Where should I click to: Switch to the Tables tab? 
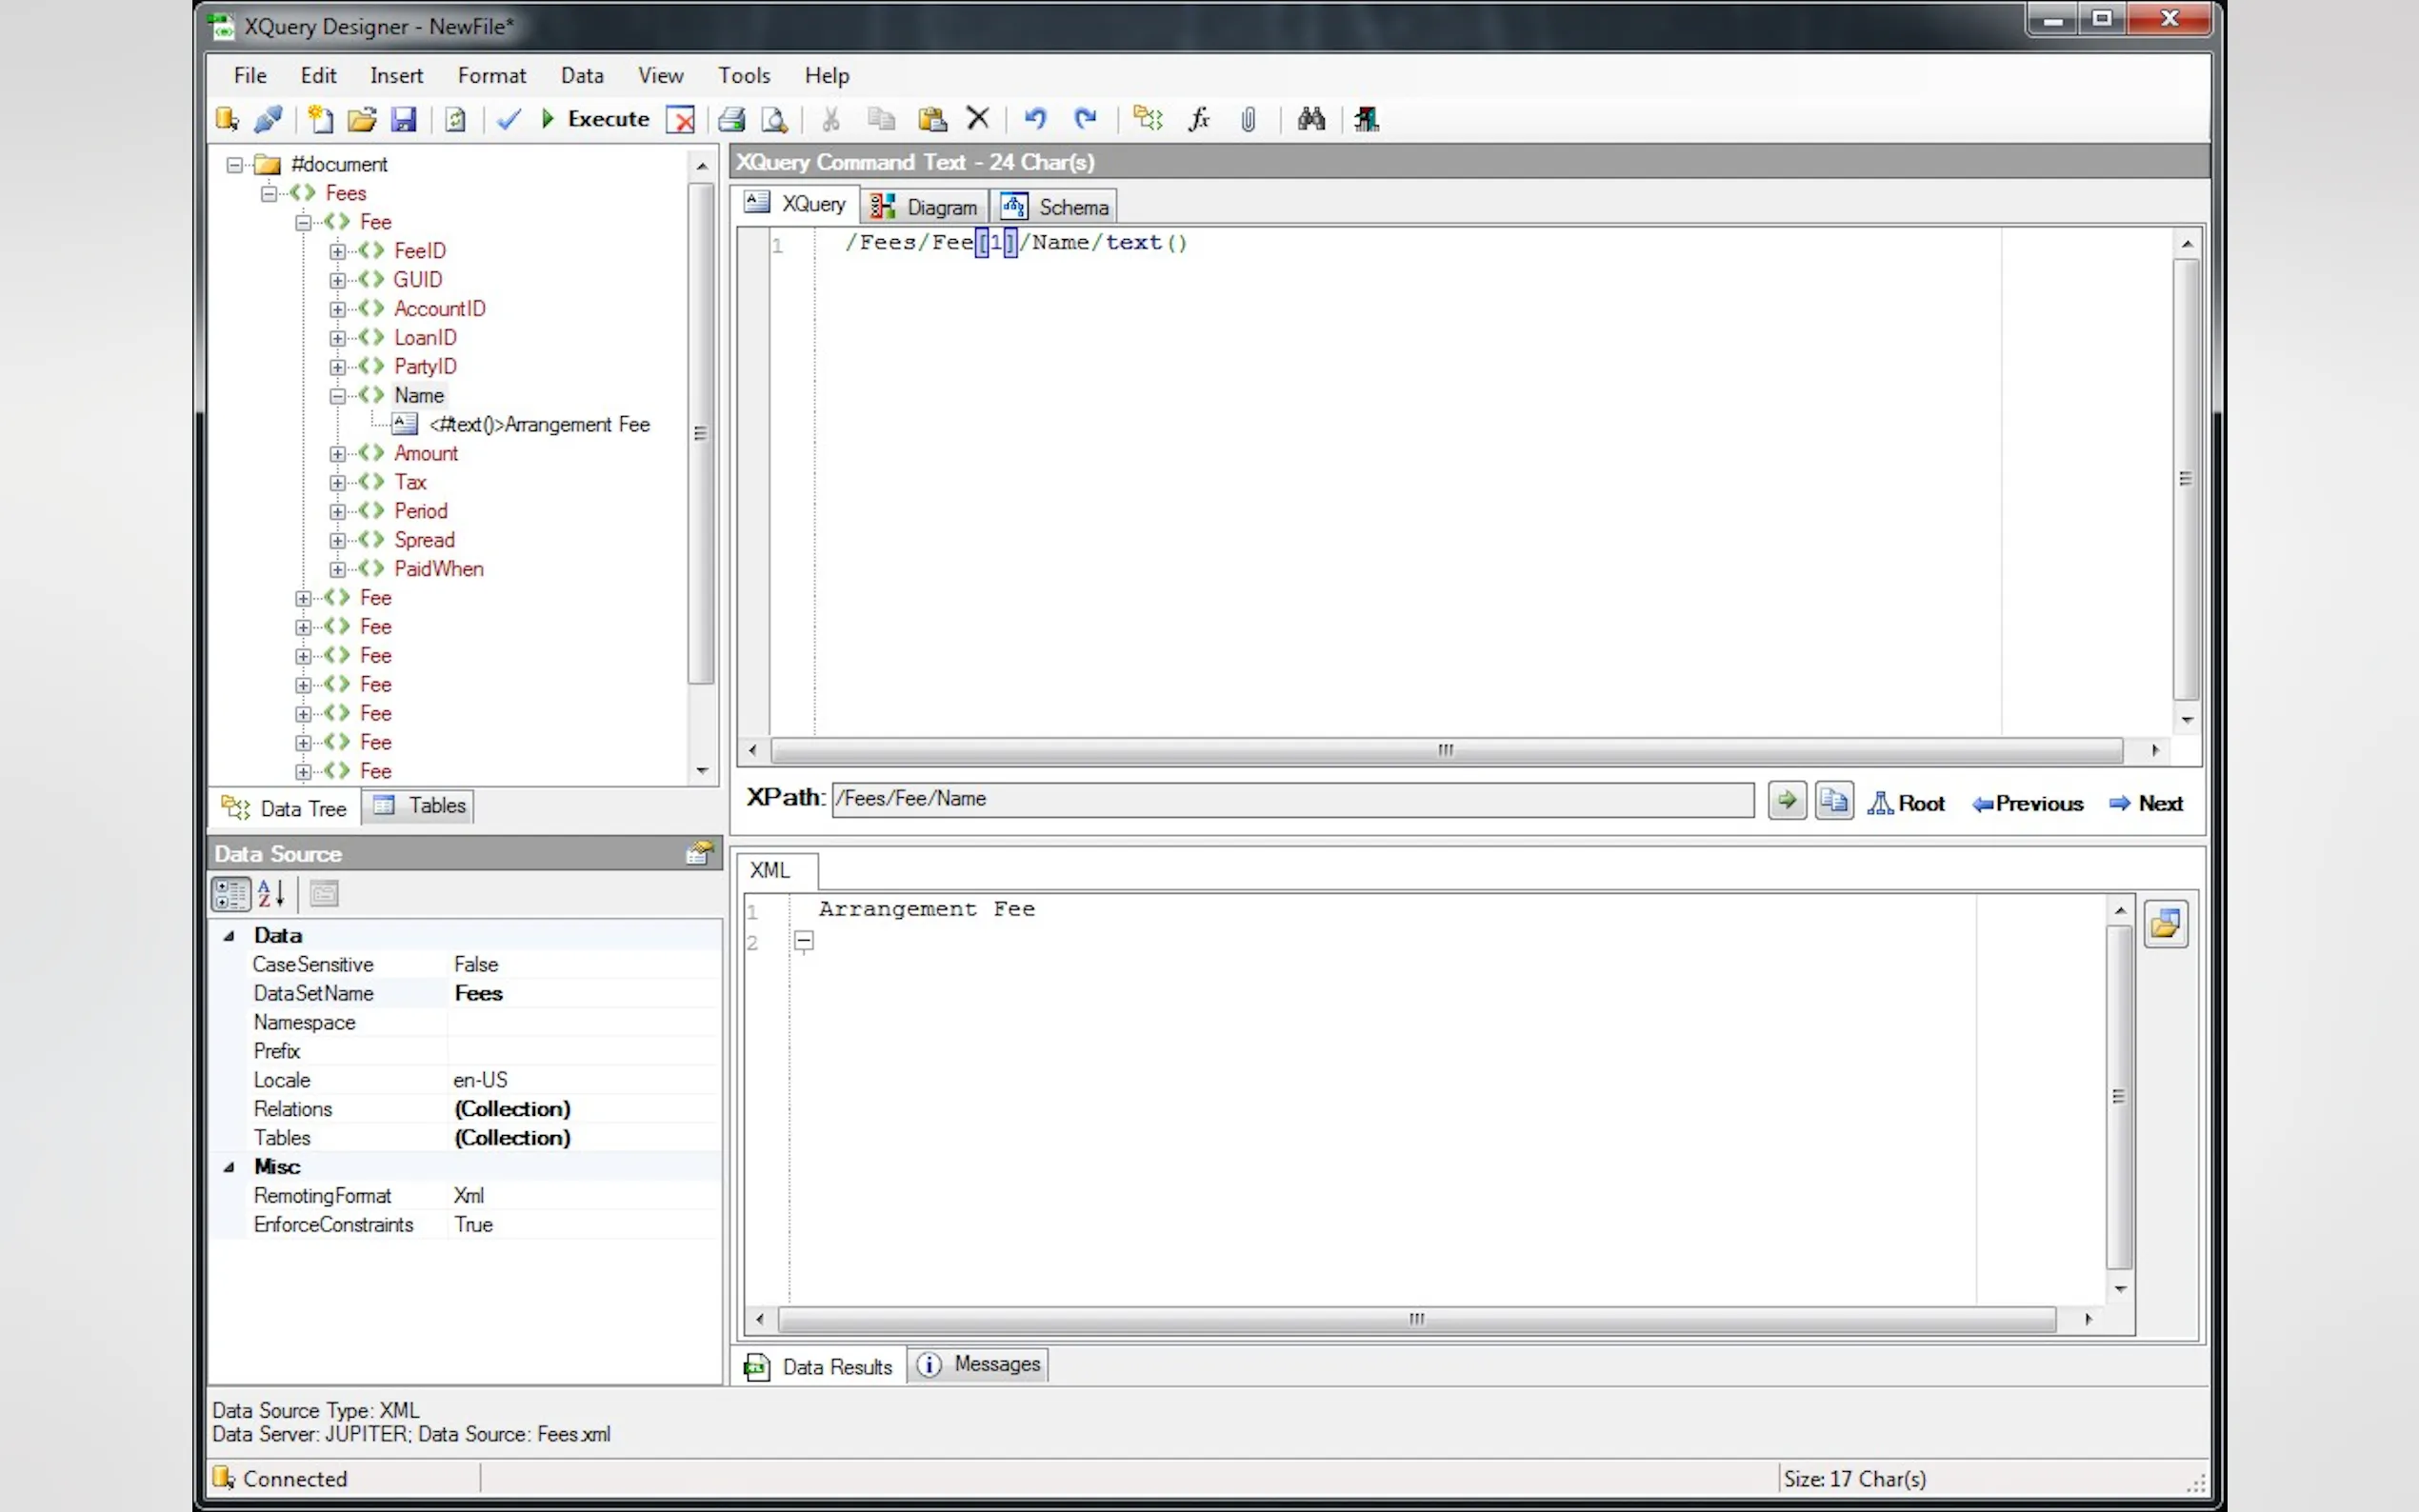point(419,806)
